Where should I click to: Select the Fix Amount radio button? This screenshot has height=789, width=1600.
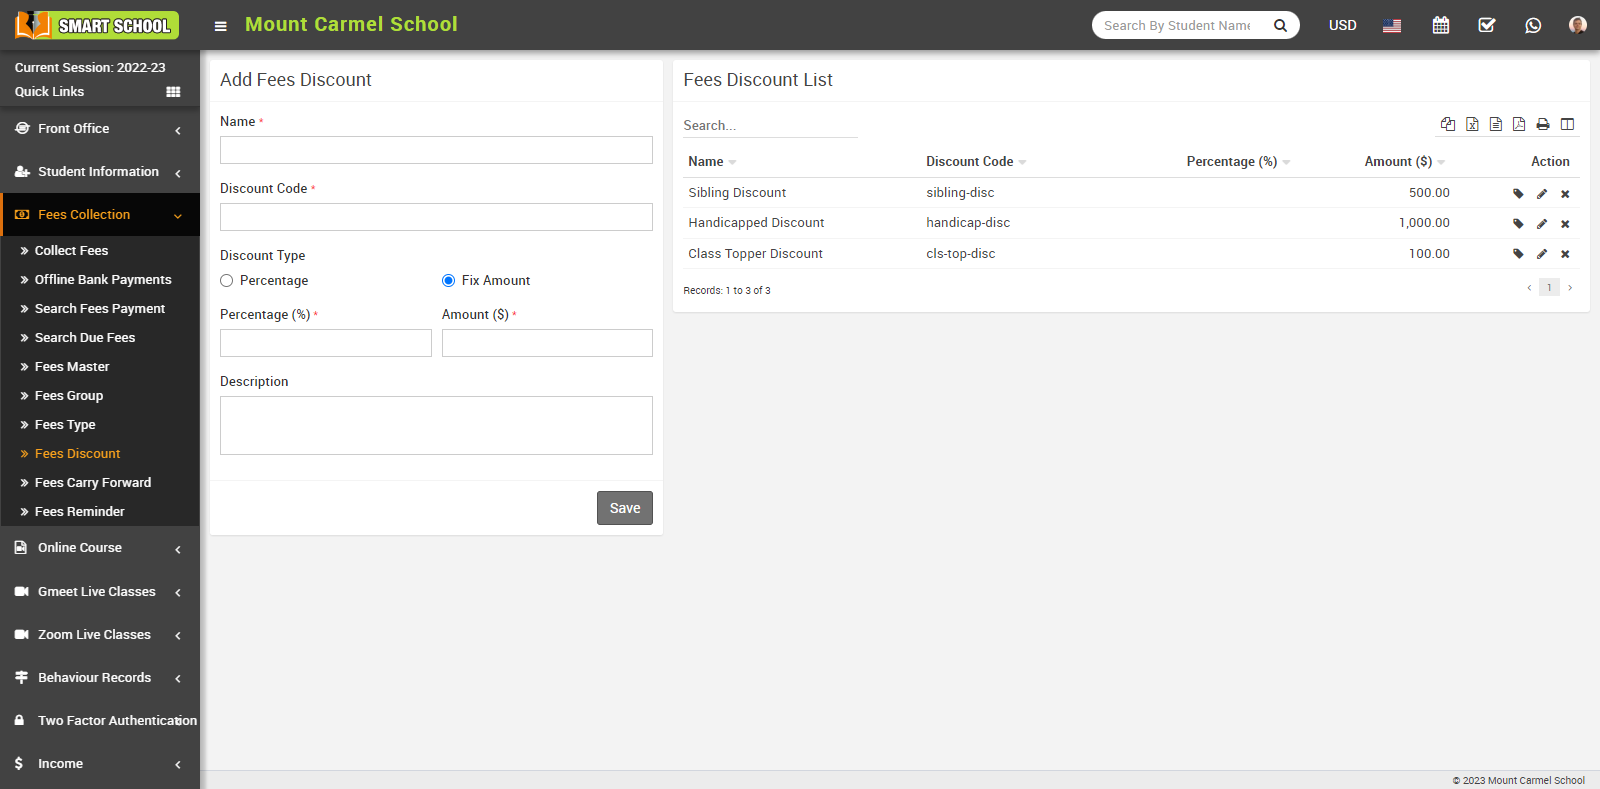click(449, 281)
